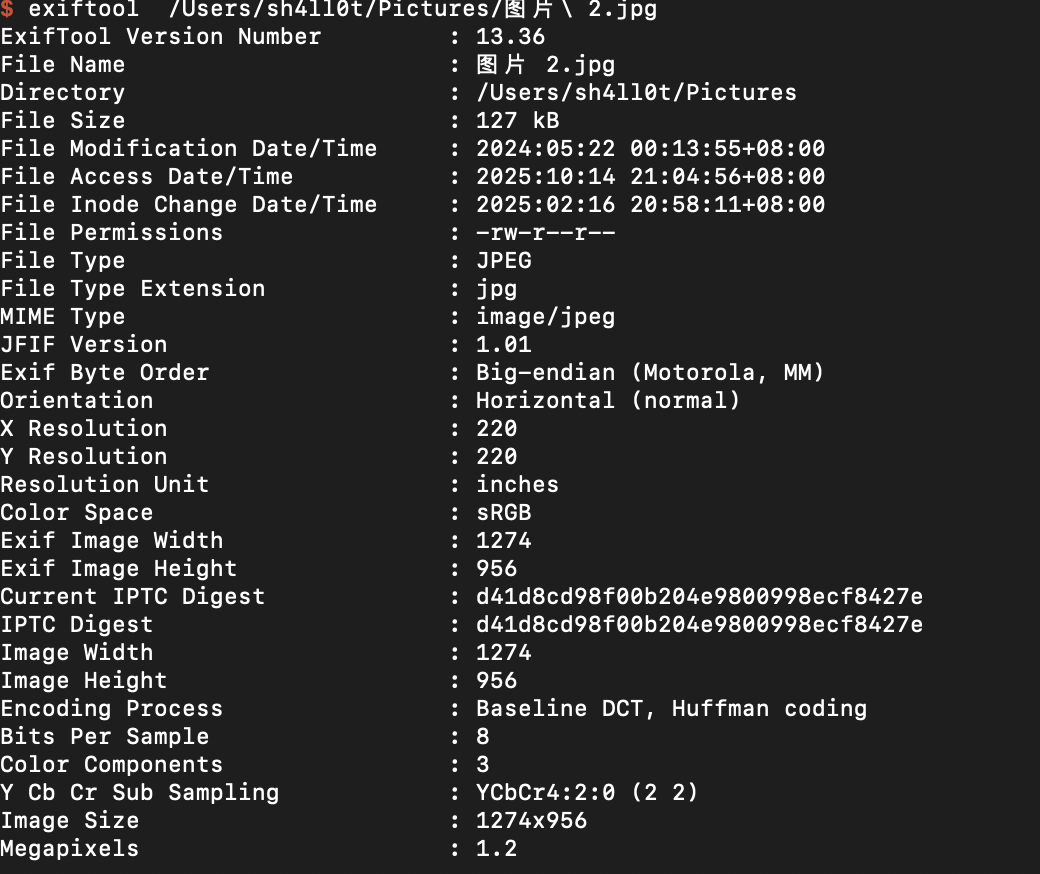Click the ExifTool version number 13.36
Screen dimensions: 1040x874
click(510, 37)
